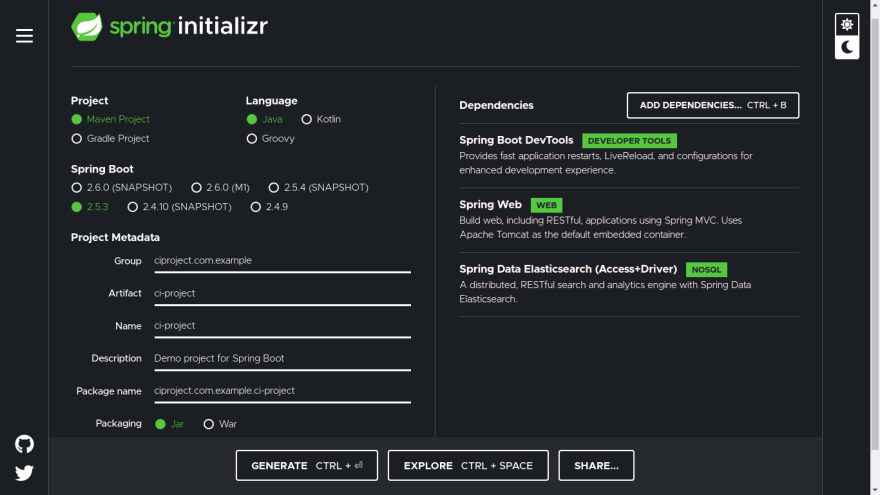Select Spring Boot 2.4.9
This screenshot has width=880, height=495.
coord(269,207)
